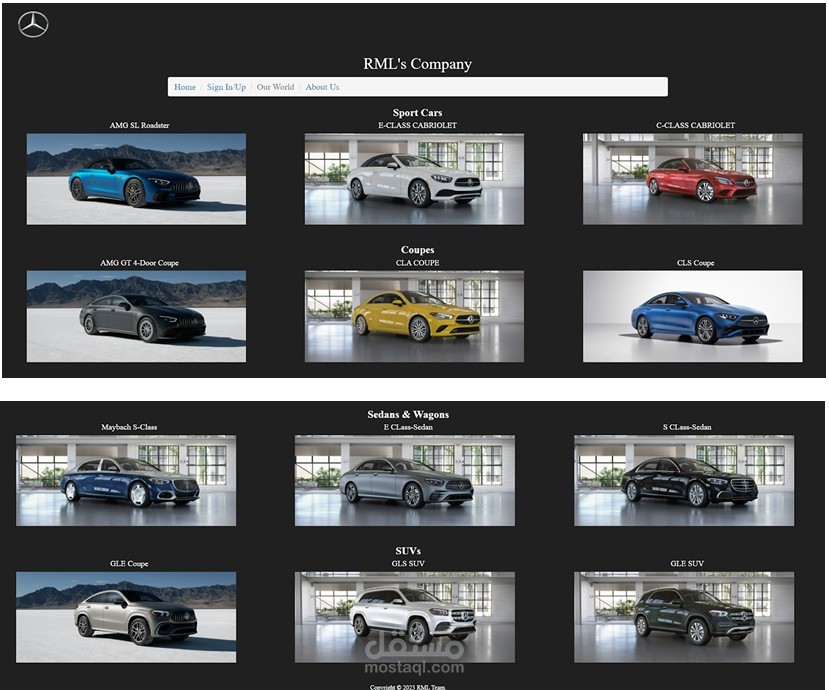Go to the Sign In/Up page
Viewport: 829px width, 690px height.
[x=226, y=87]
